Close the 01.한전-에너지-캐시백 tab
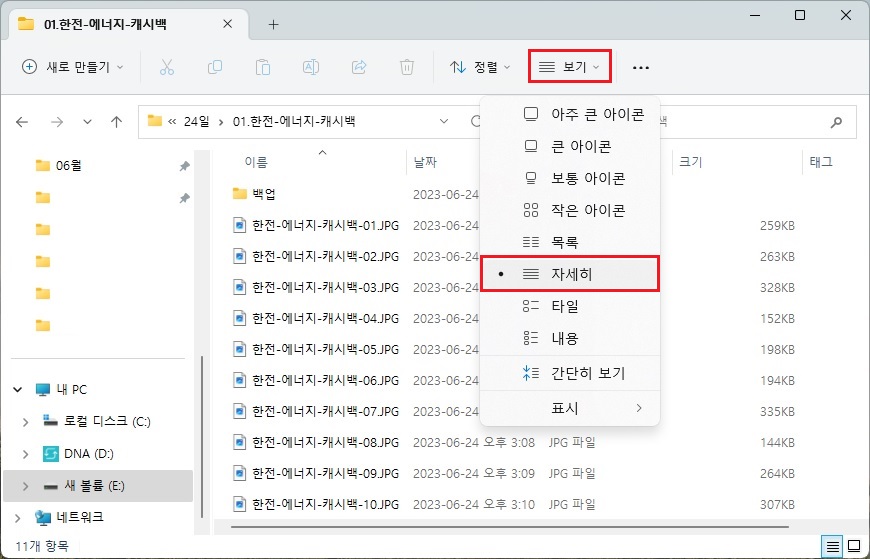 coord(227,24)
